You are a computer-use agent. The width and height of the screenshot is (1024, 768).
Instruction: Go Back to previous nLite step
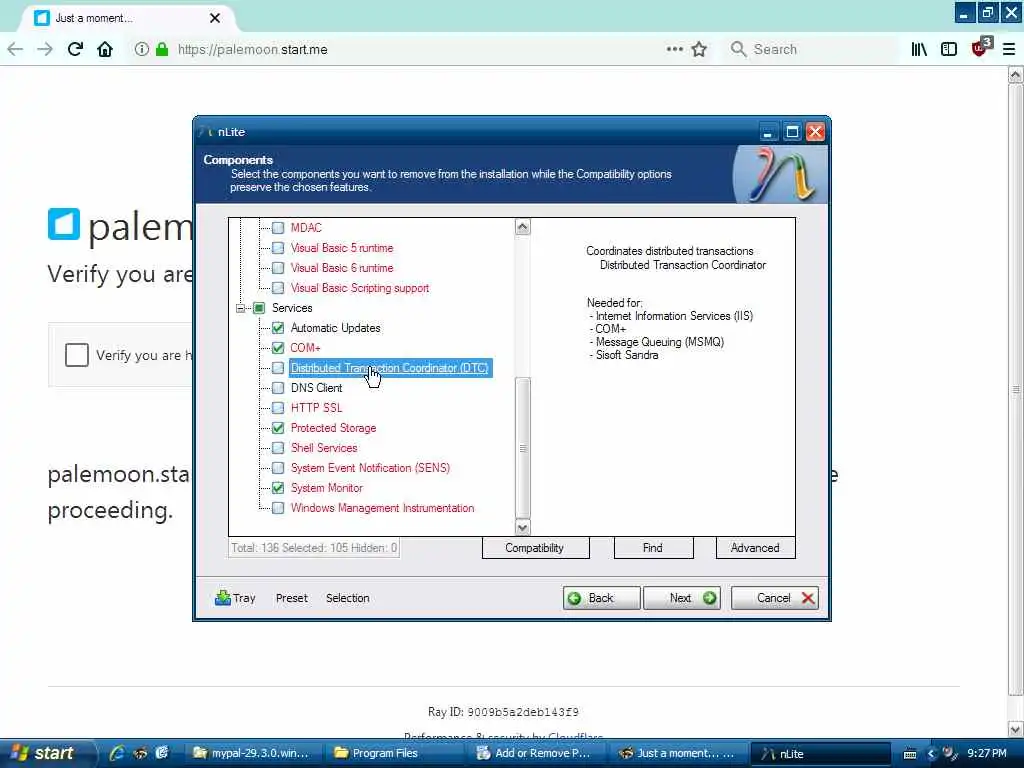pyautogui.click(x=601, y=598)
